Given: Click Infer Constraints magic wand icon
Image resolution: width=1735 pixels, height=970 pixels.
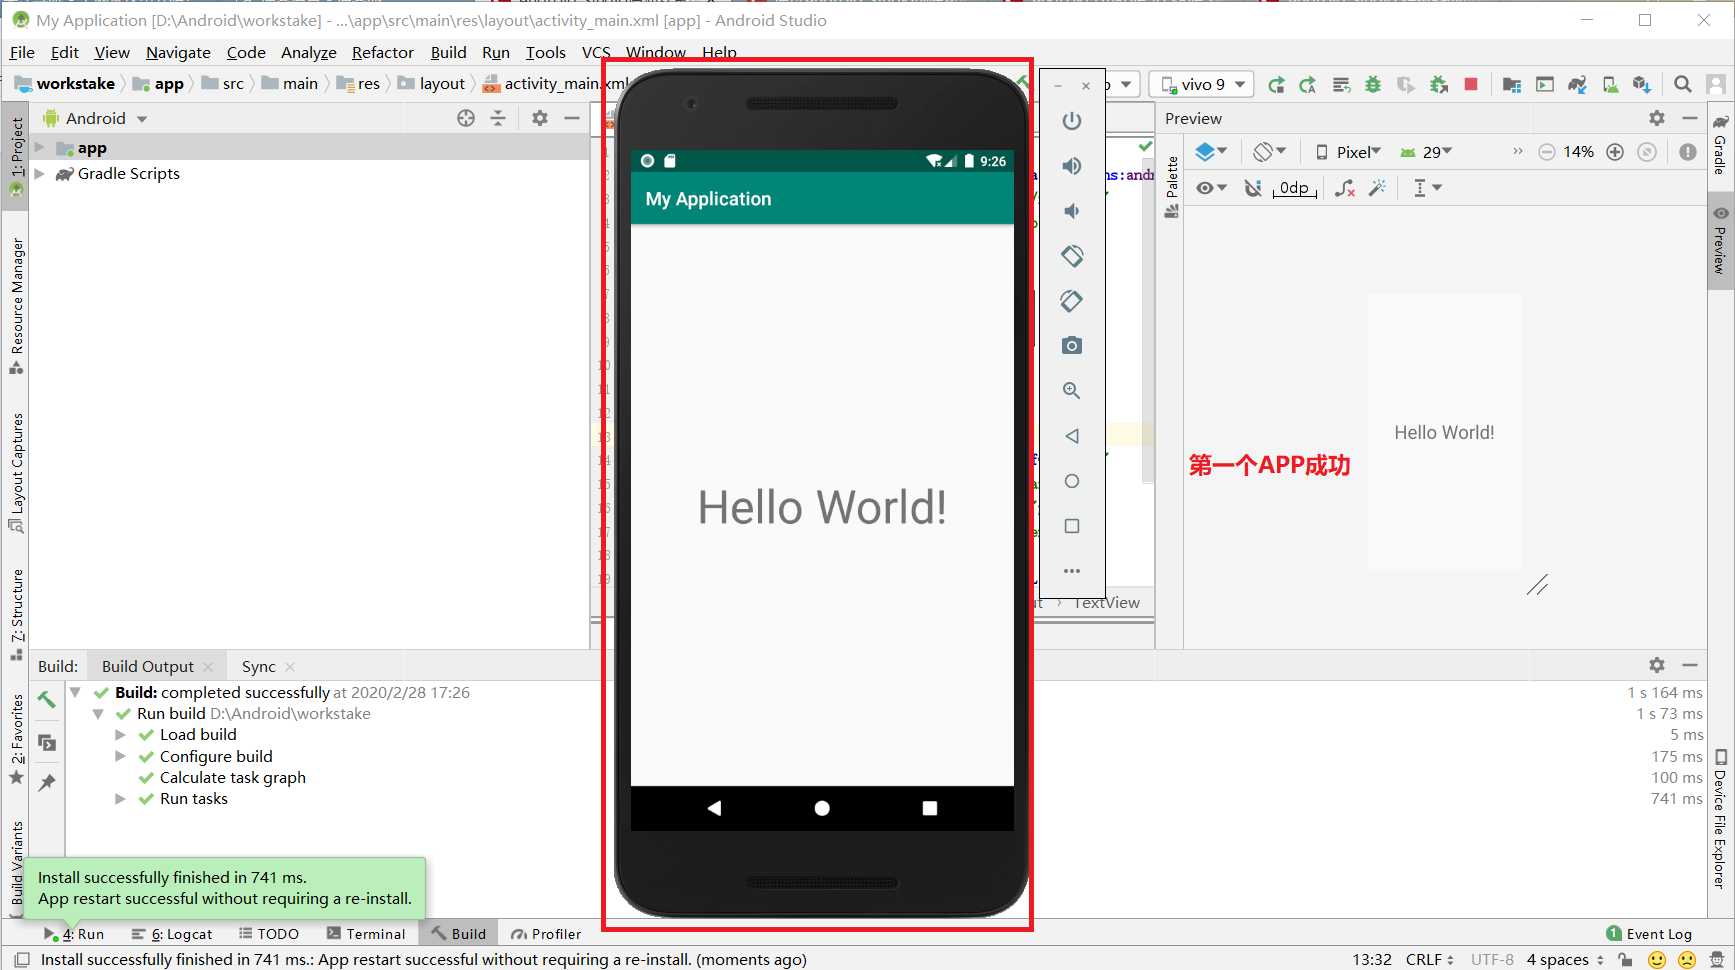Looking at the screenshot, I should [x=1377, y=188].
